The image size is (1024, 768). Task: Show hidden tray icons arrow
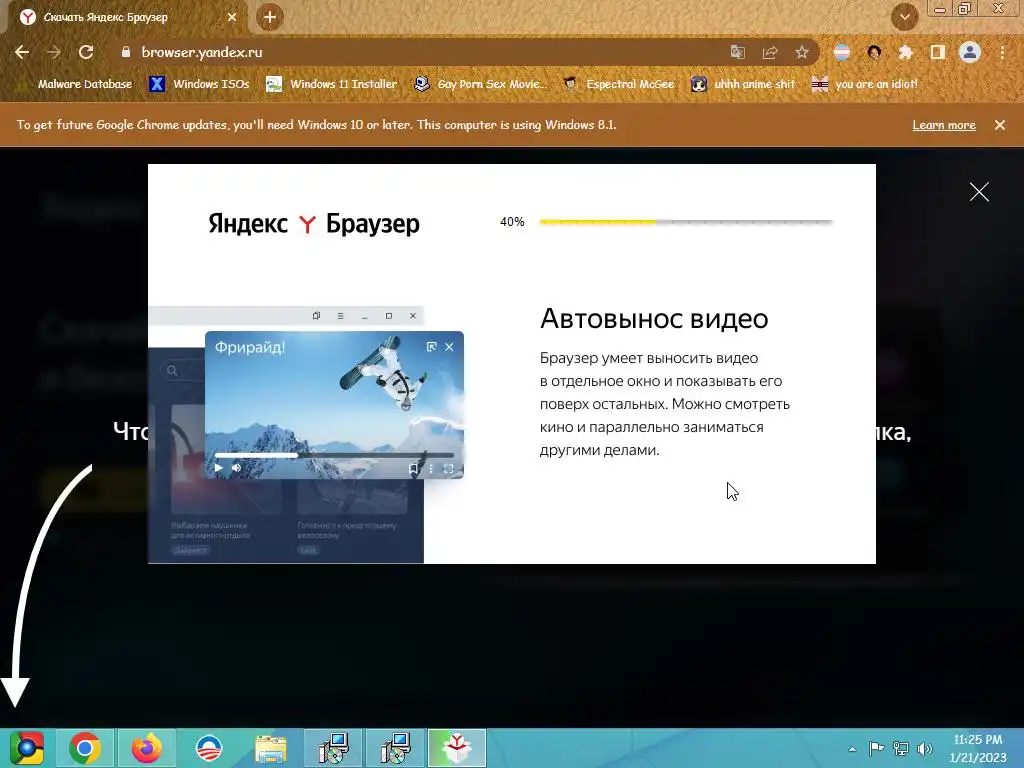pos(852,749)
